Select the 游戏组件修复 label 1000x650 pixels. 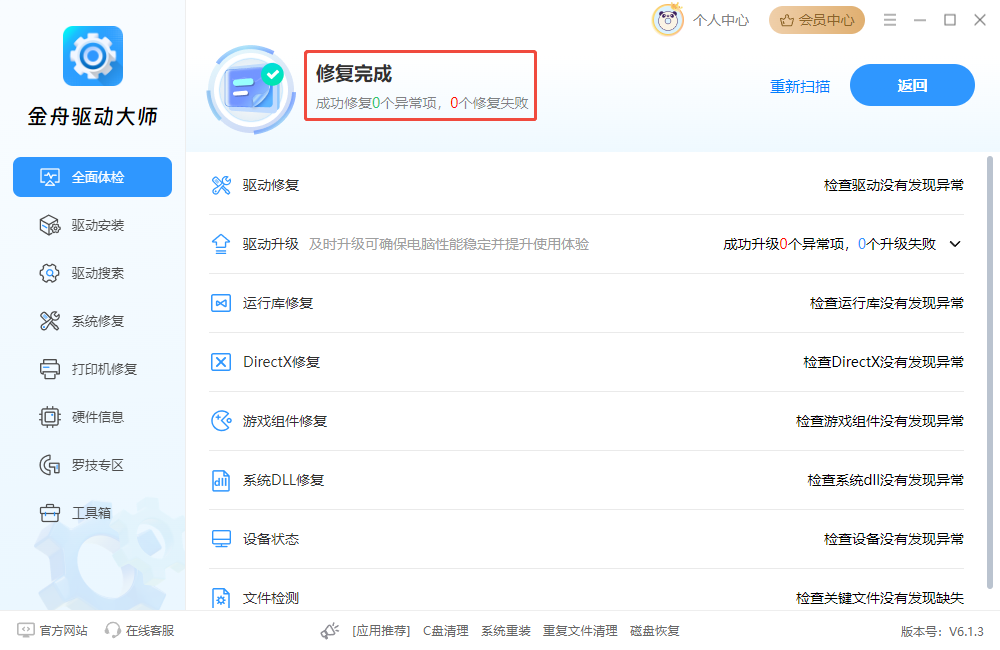click(285, 421)
